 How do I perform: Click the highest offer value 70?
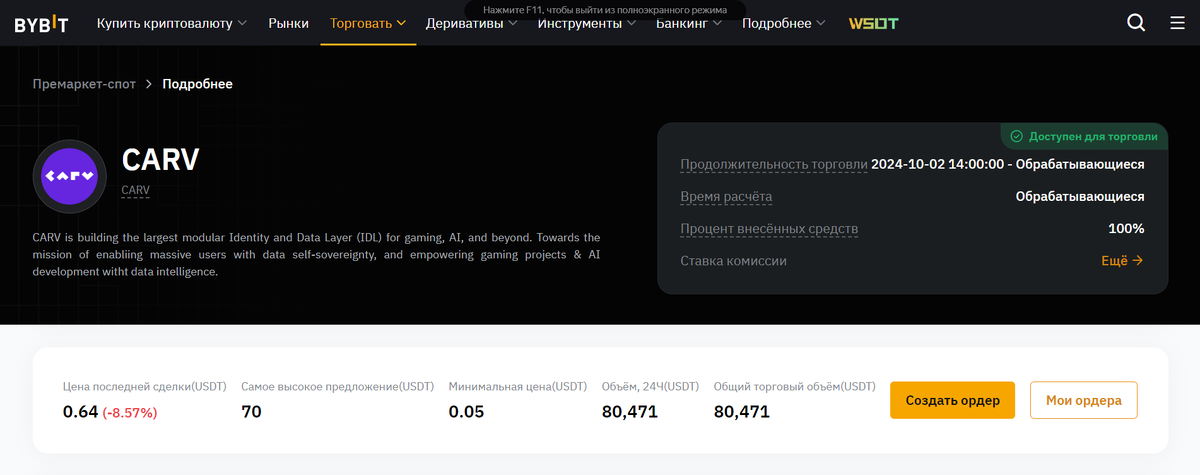[251, 411]
